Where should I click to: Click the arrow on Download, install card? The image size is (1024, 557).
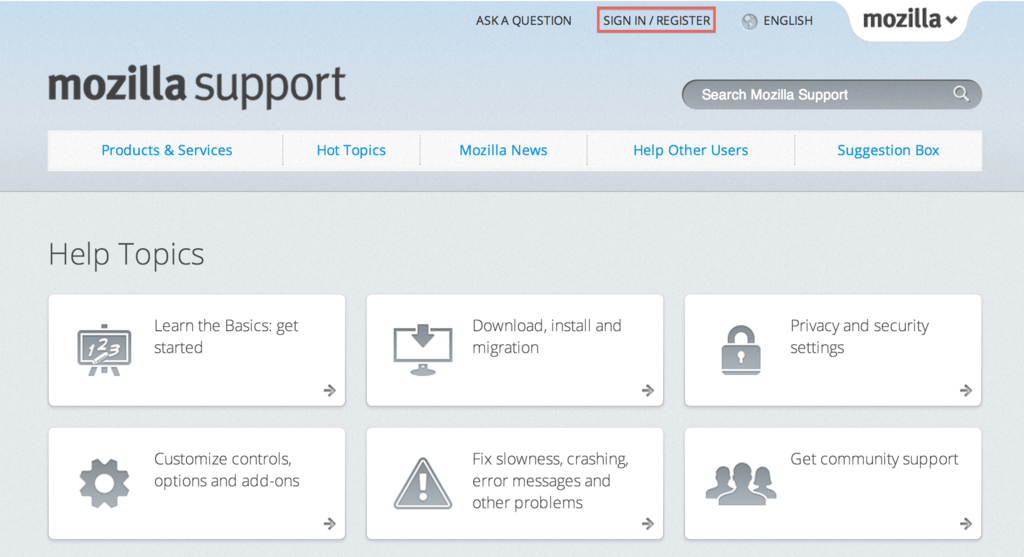[648, 390]
